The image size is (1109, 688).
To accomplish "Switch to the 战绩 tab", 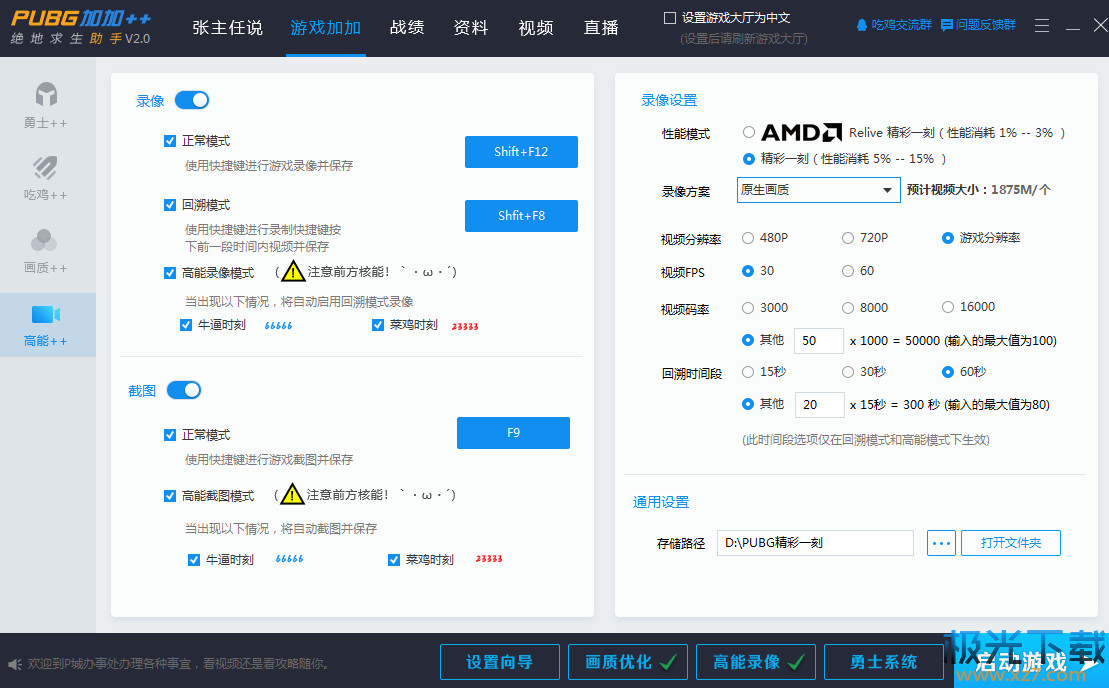I will click(408, 28).
